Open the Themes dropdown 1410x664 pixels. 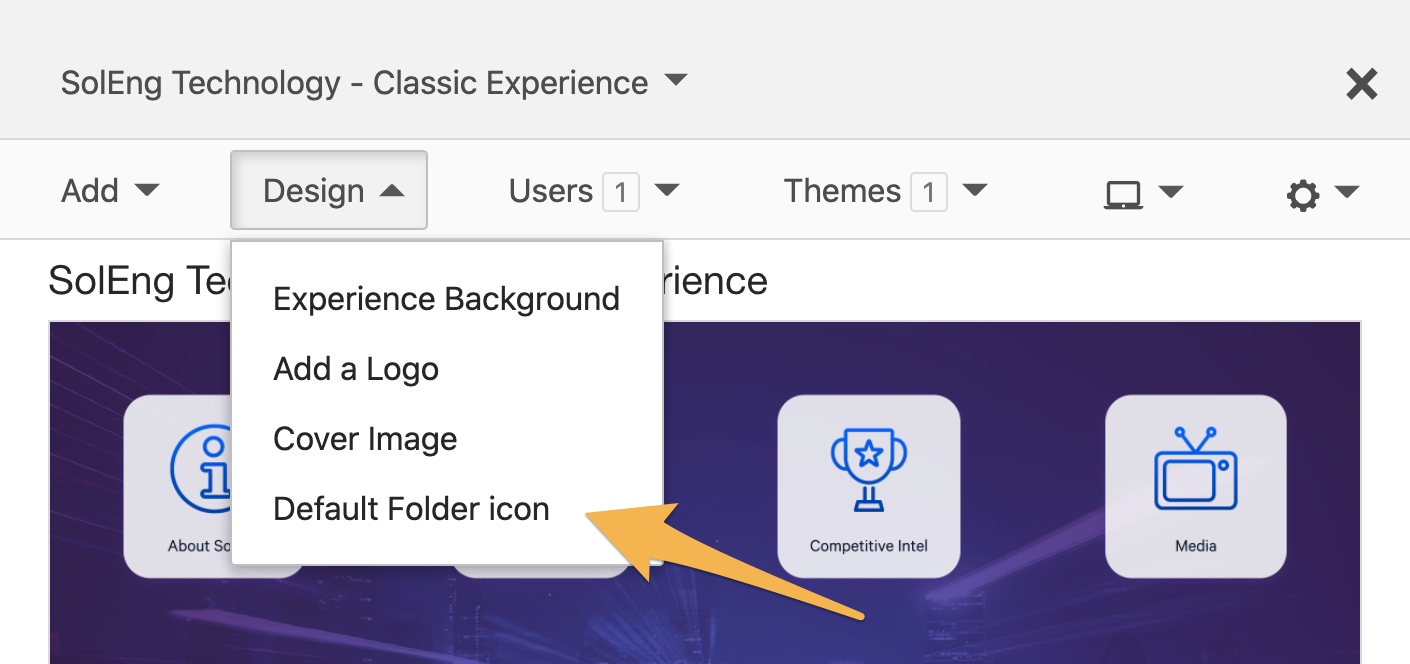[x=885, y=191]
